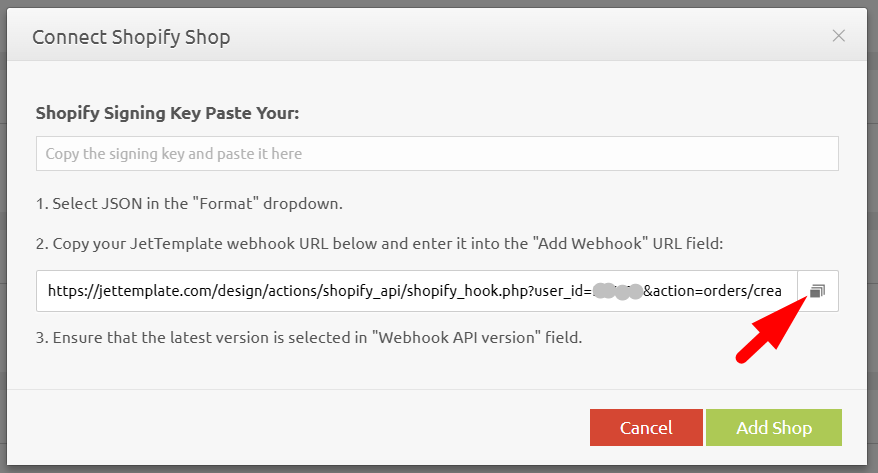This screenshot has width=878, height=473.
Task: Click the step 2 webhook URL instruction text
Action: 387,243
